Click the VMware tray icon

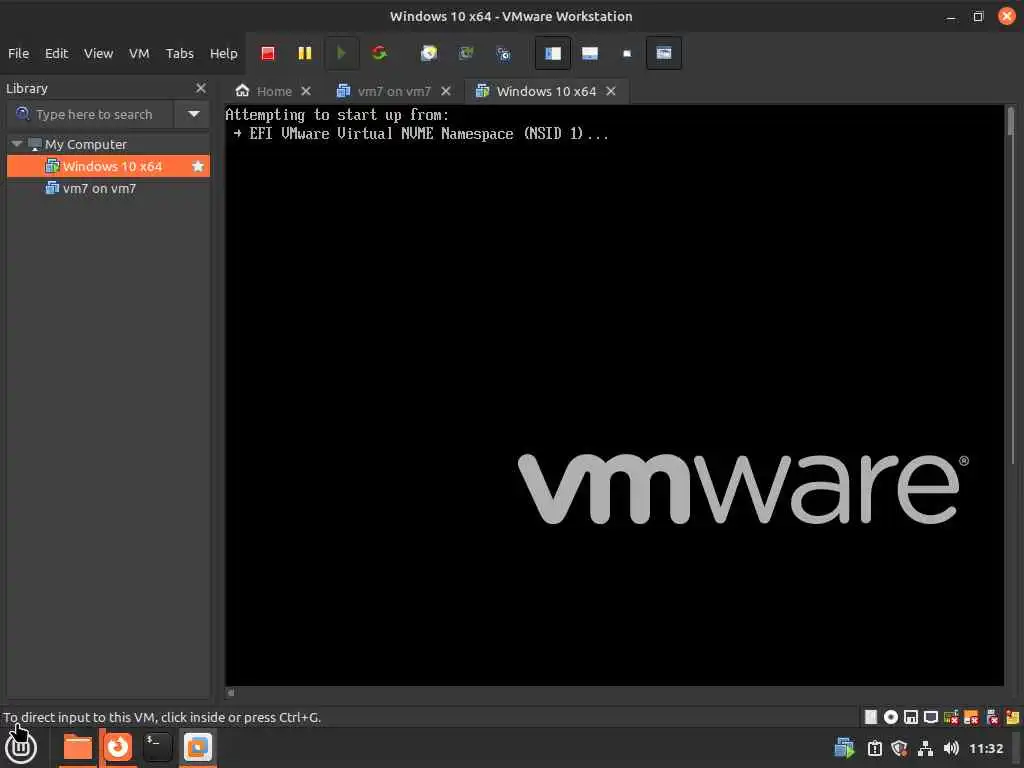pyautogui.click(x=844, y=748)
